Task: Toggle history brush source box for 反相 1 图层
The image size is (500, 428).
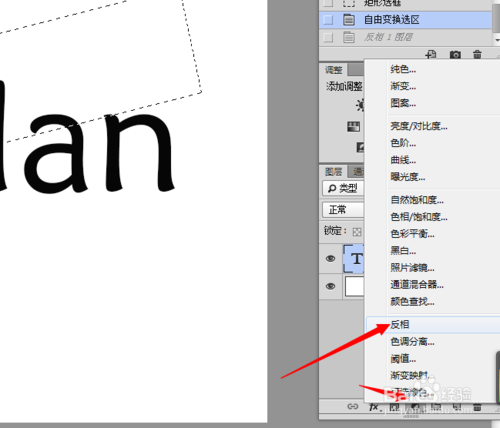Action: coord(328,37)
